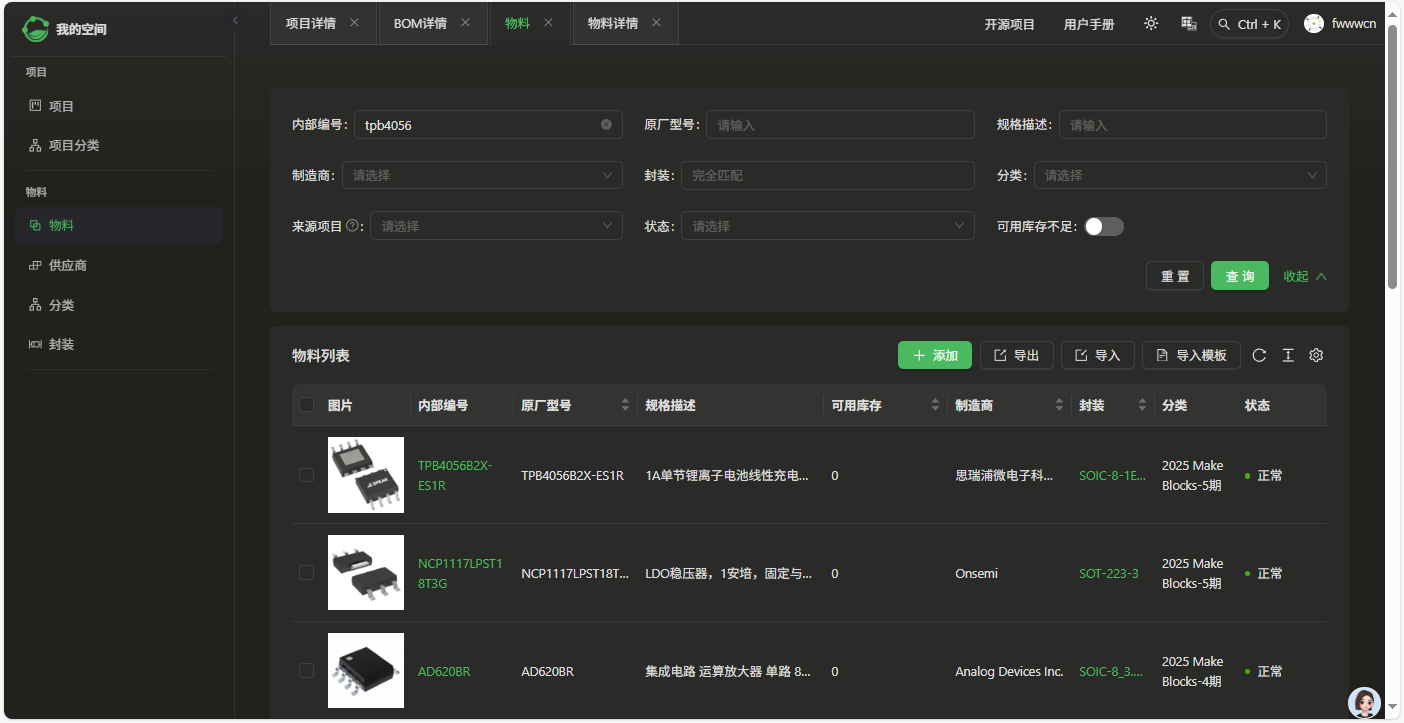Screen dimensions: 1404x723
Task: Toggle the light/dark theme sun icon
Action: [x=1151, y=24]
